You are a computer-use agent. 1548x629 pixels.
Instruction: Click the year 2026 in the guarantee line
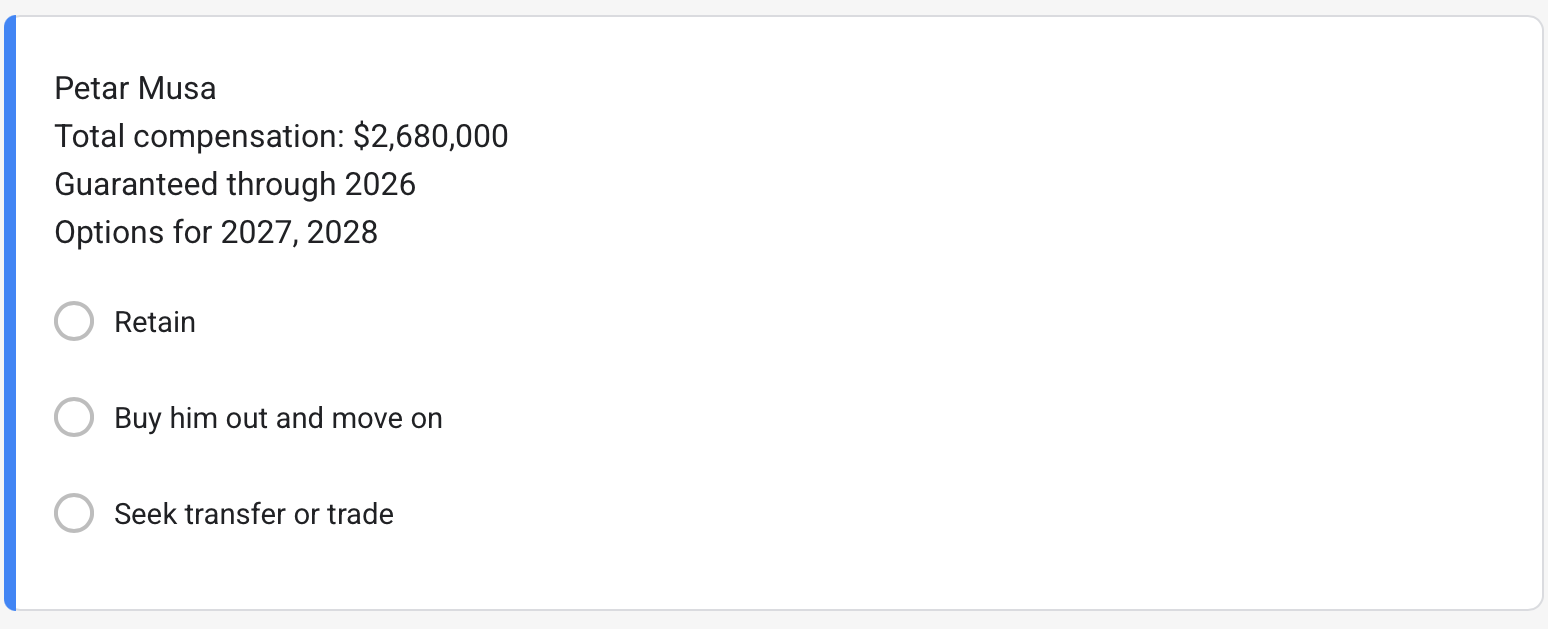coord(380,184)
